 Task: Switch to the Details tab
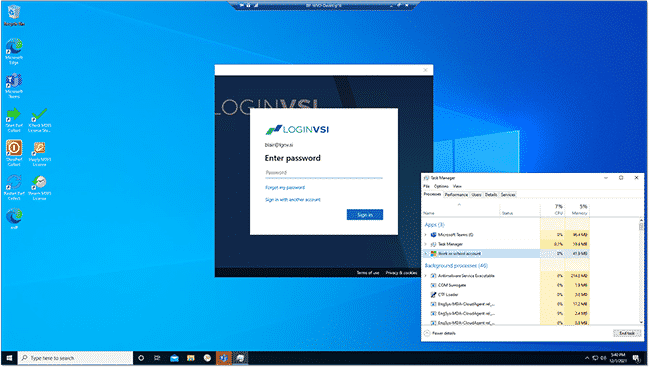[x=491, y=195]
